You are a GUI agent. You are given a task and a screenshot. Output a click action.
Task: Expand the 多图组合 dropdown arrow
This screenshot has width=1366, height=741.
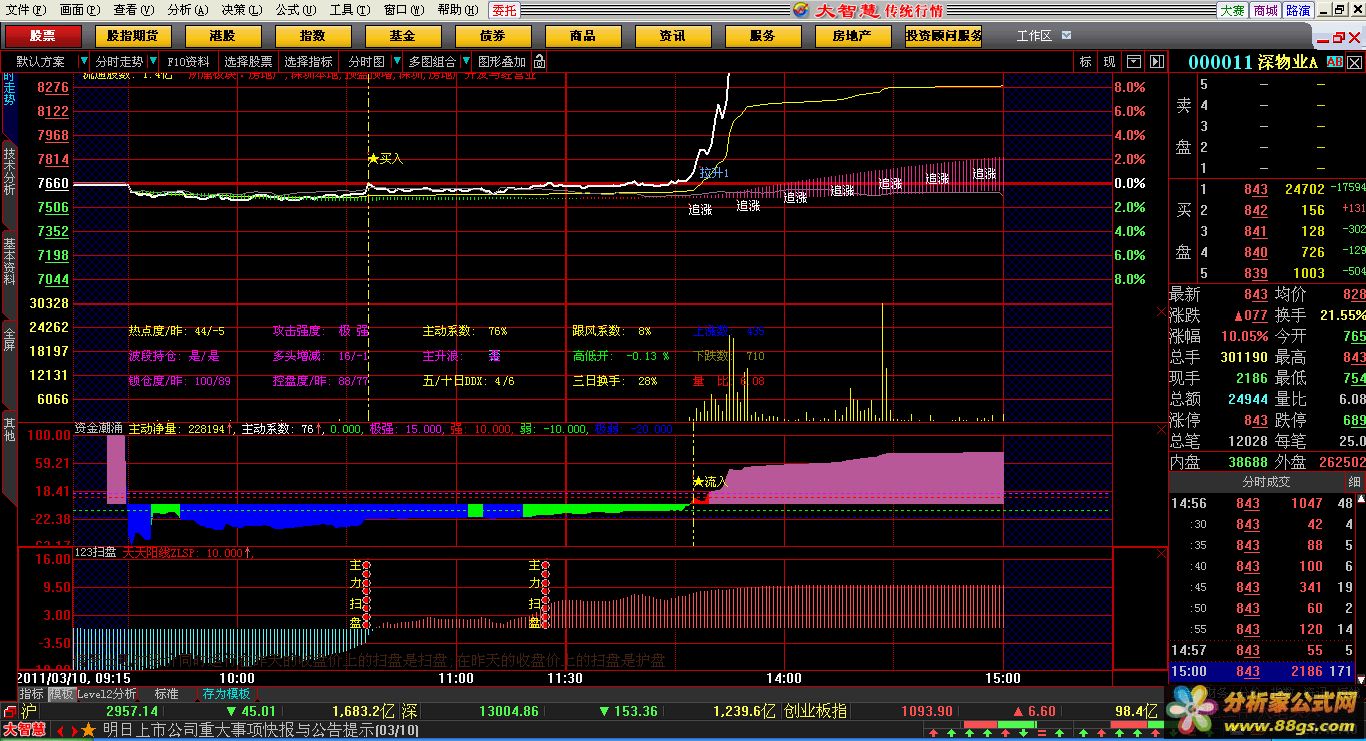(x=465, y=62)
